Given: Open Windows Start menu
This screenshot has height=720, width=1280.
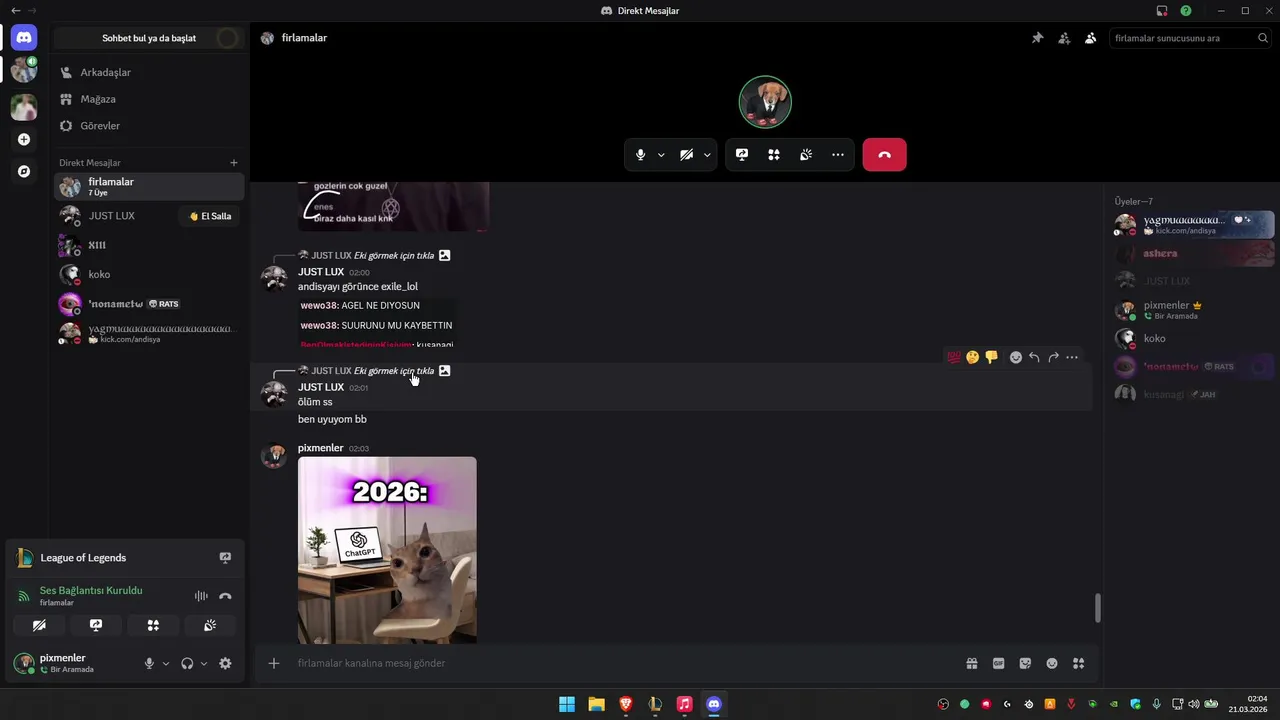Looking at the screenshot, I should click(567, 704).
